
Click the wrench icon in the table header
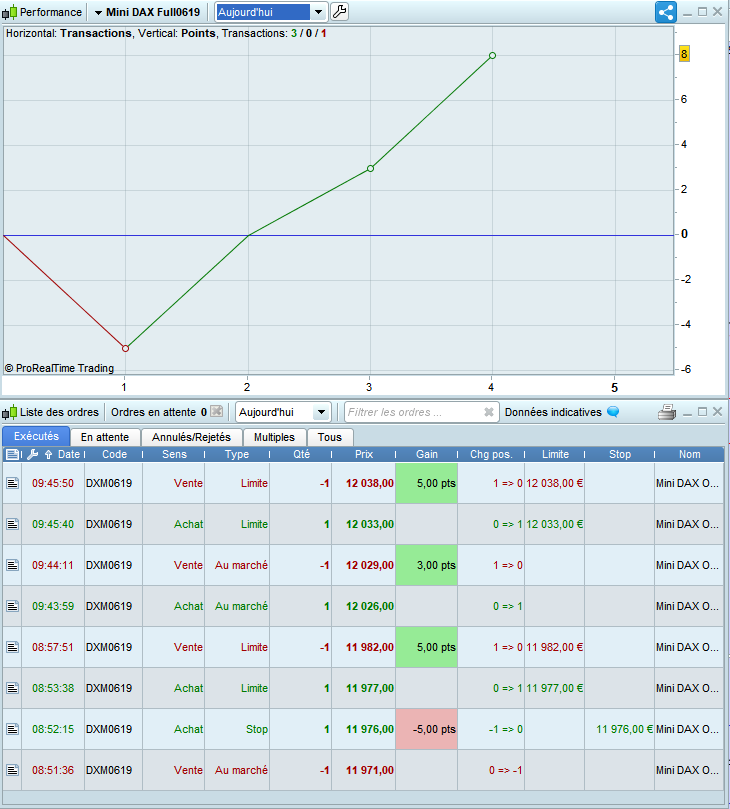[33, 455]
